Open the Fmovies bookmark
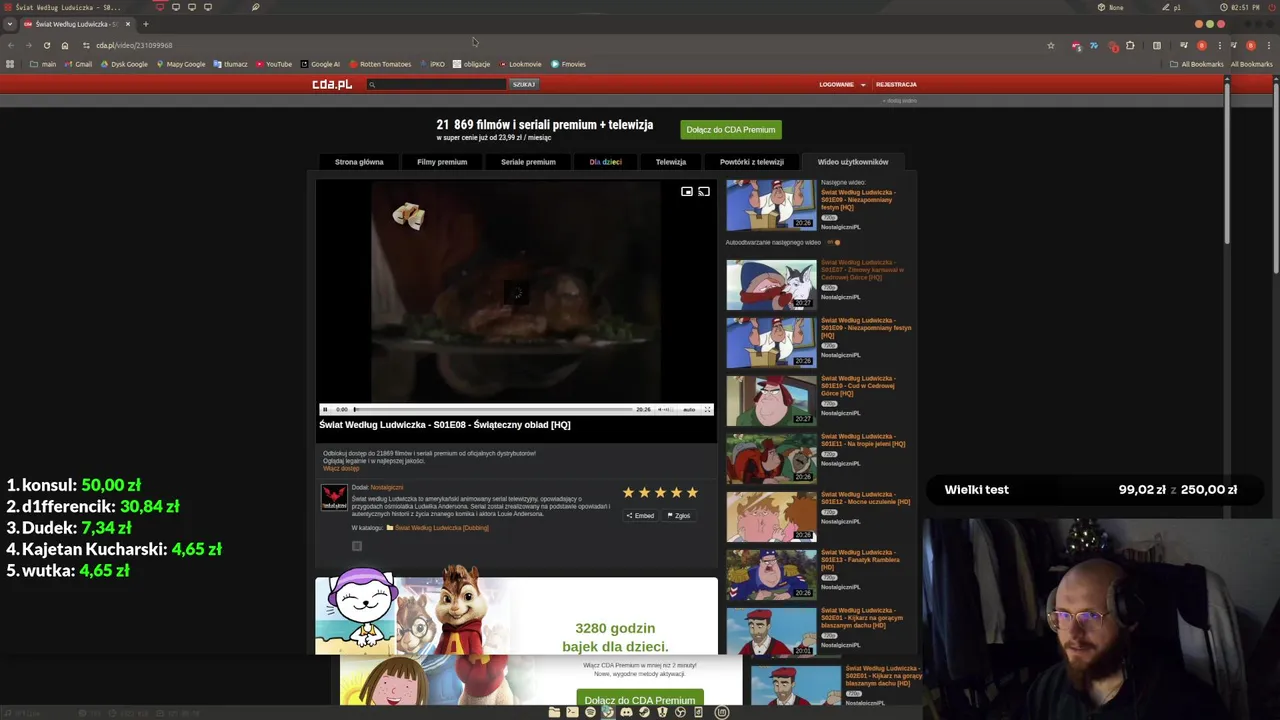1280x720 pixels. [568, 64]
